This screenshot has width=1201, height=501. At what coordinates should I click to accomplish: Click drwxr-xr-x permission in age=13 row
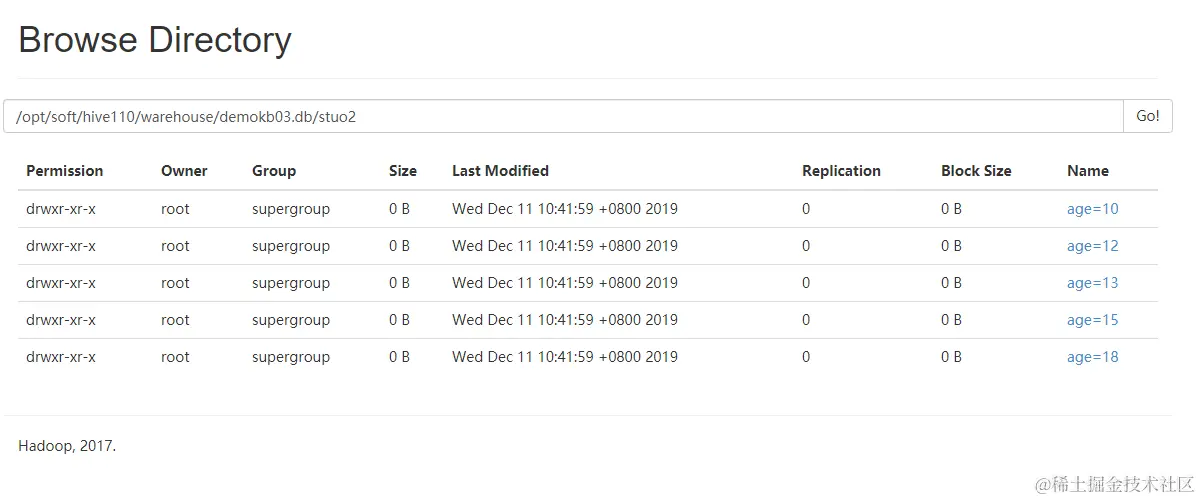[x=61, y=283]
